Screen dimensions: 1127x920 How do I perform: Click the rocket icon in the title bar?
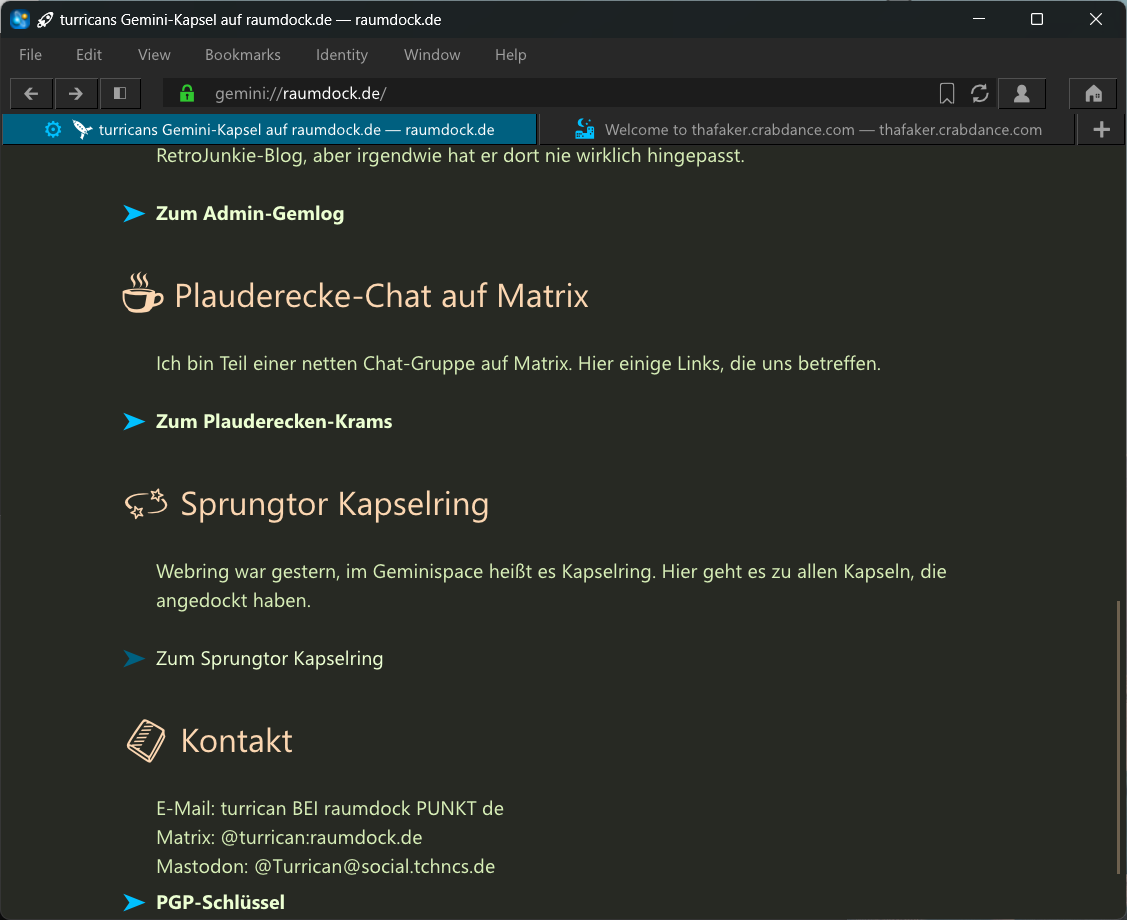tap(45, 19)
